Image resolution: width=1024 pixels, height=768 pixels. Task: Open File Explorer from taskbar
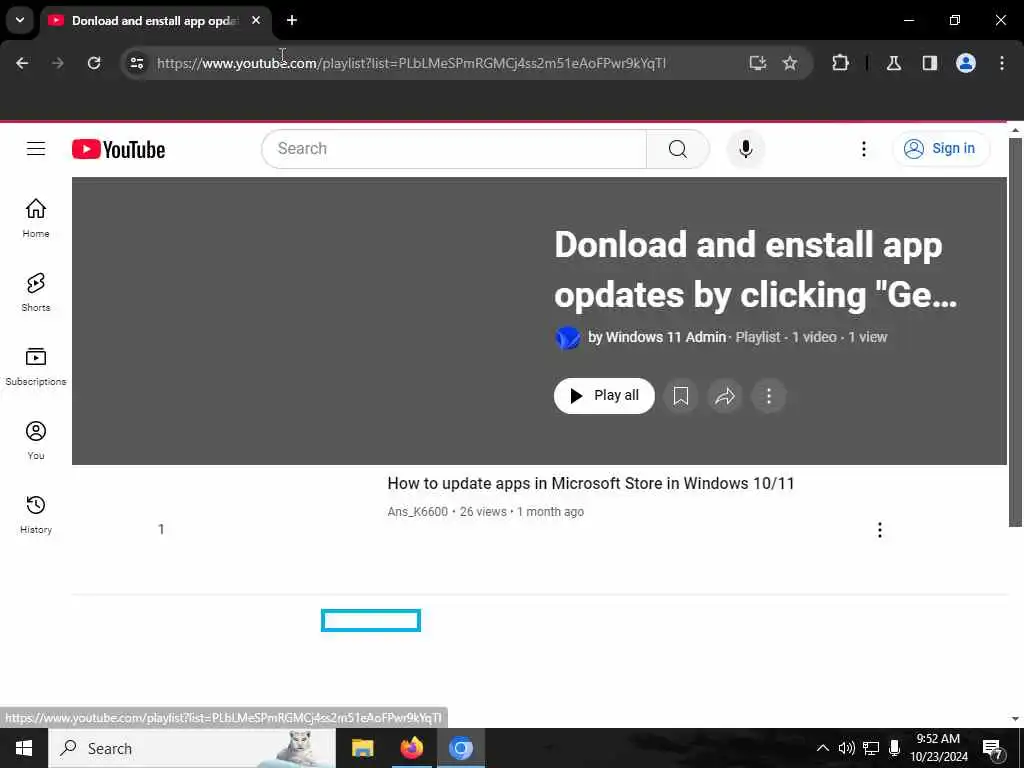[x=362, y=748]
